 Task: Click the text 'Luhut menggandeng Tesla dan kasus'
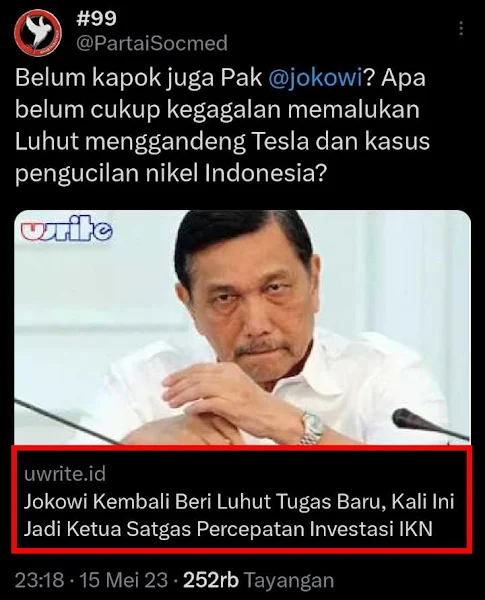click(222, 141)
